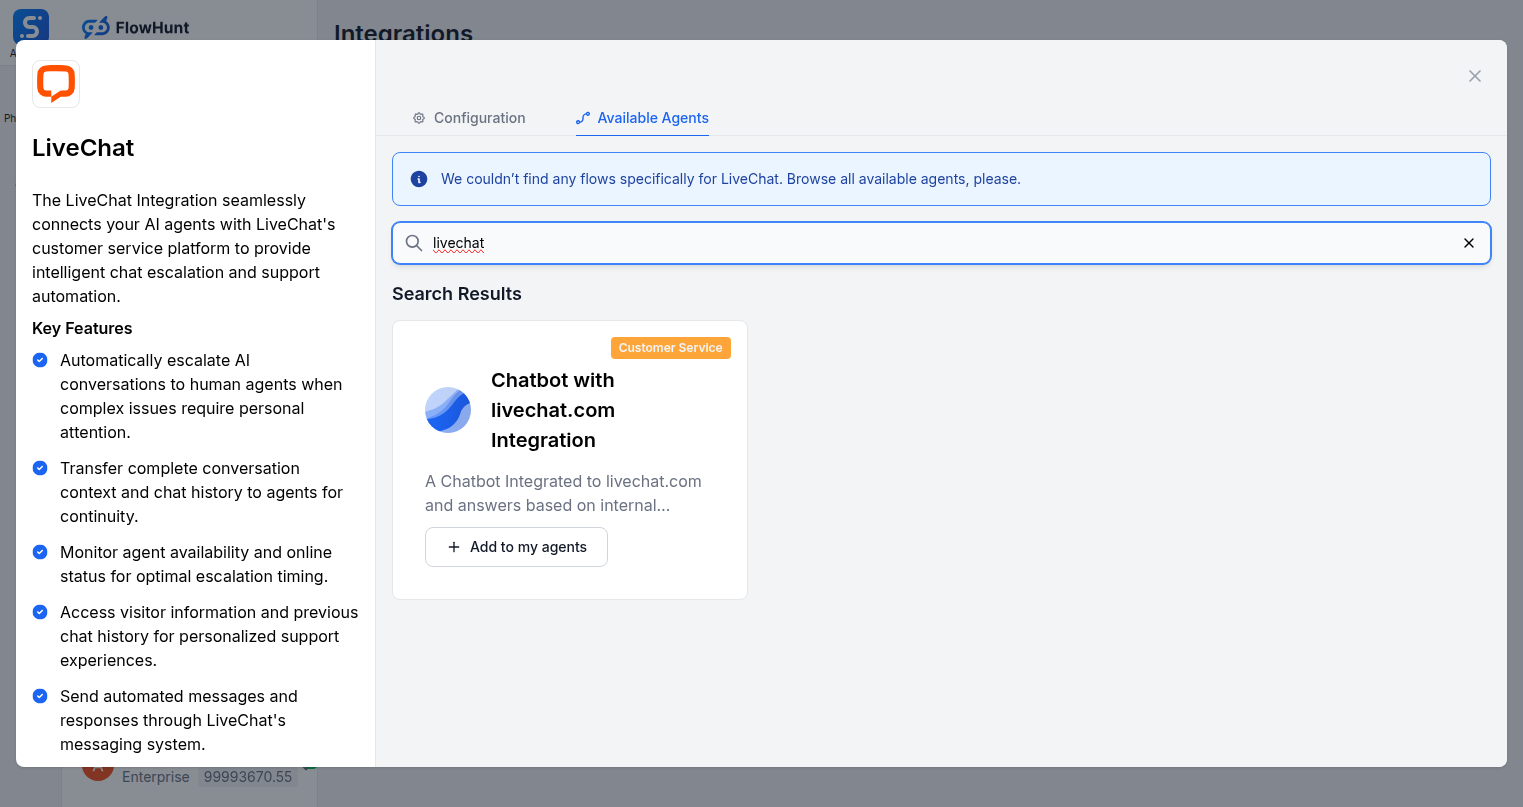Click the gear icon beside Configuration

(418, 117)
